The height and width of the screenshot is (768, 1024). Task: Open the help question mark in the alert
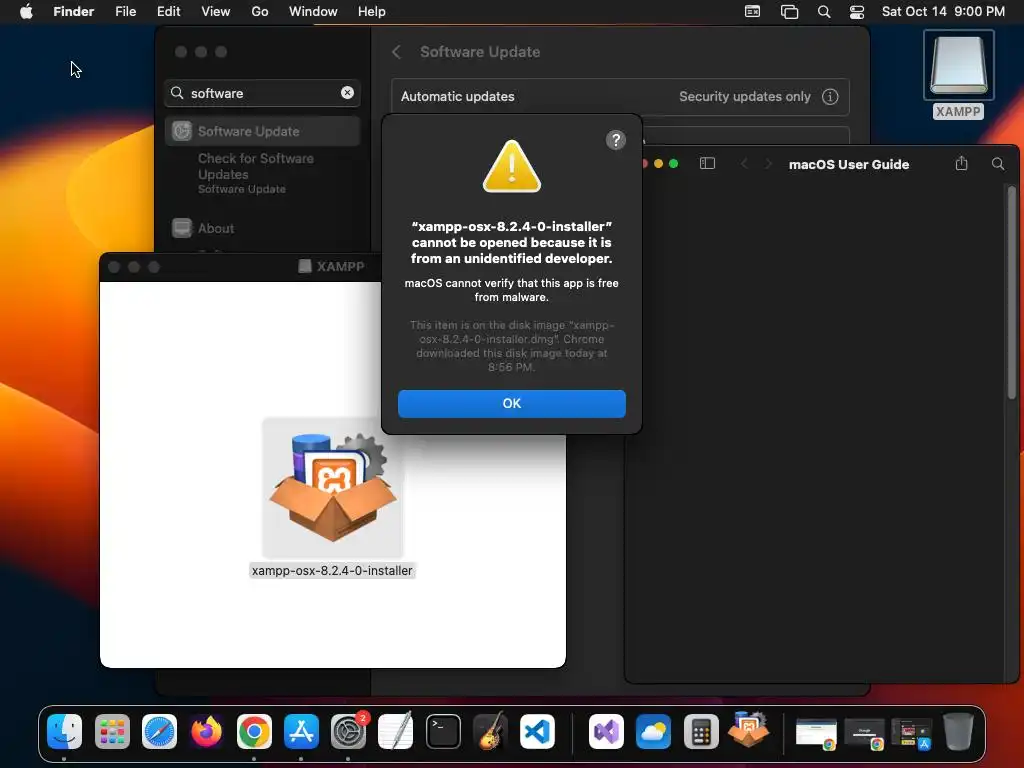[x=615, y=140]
